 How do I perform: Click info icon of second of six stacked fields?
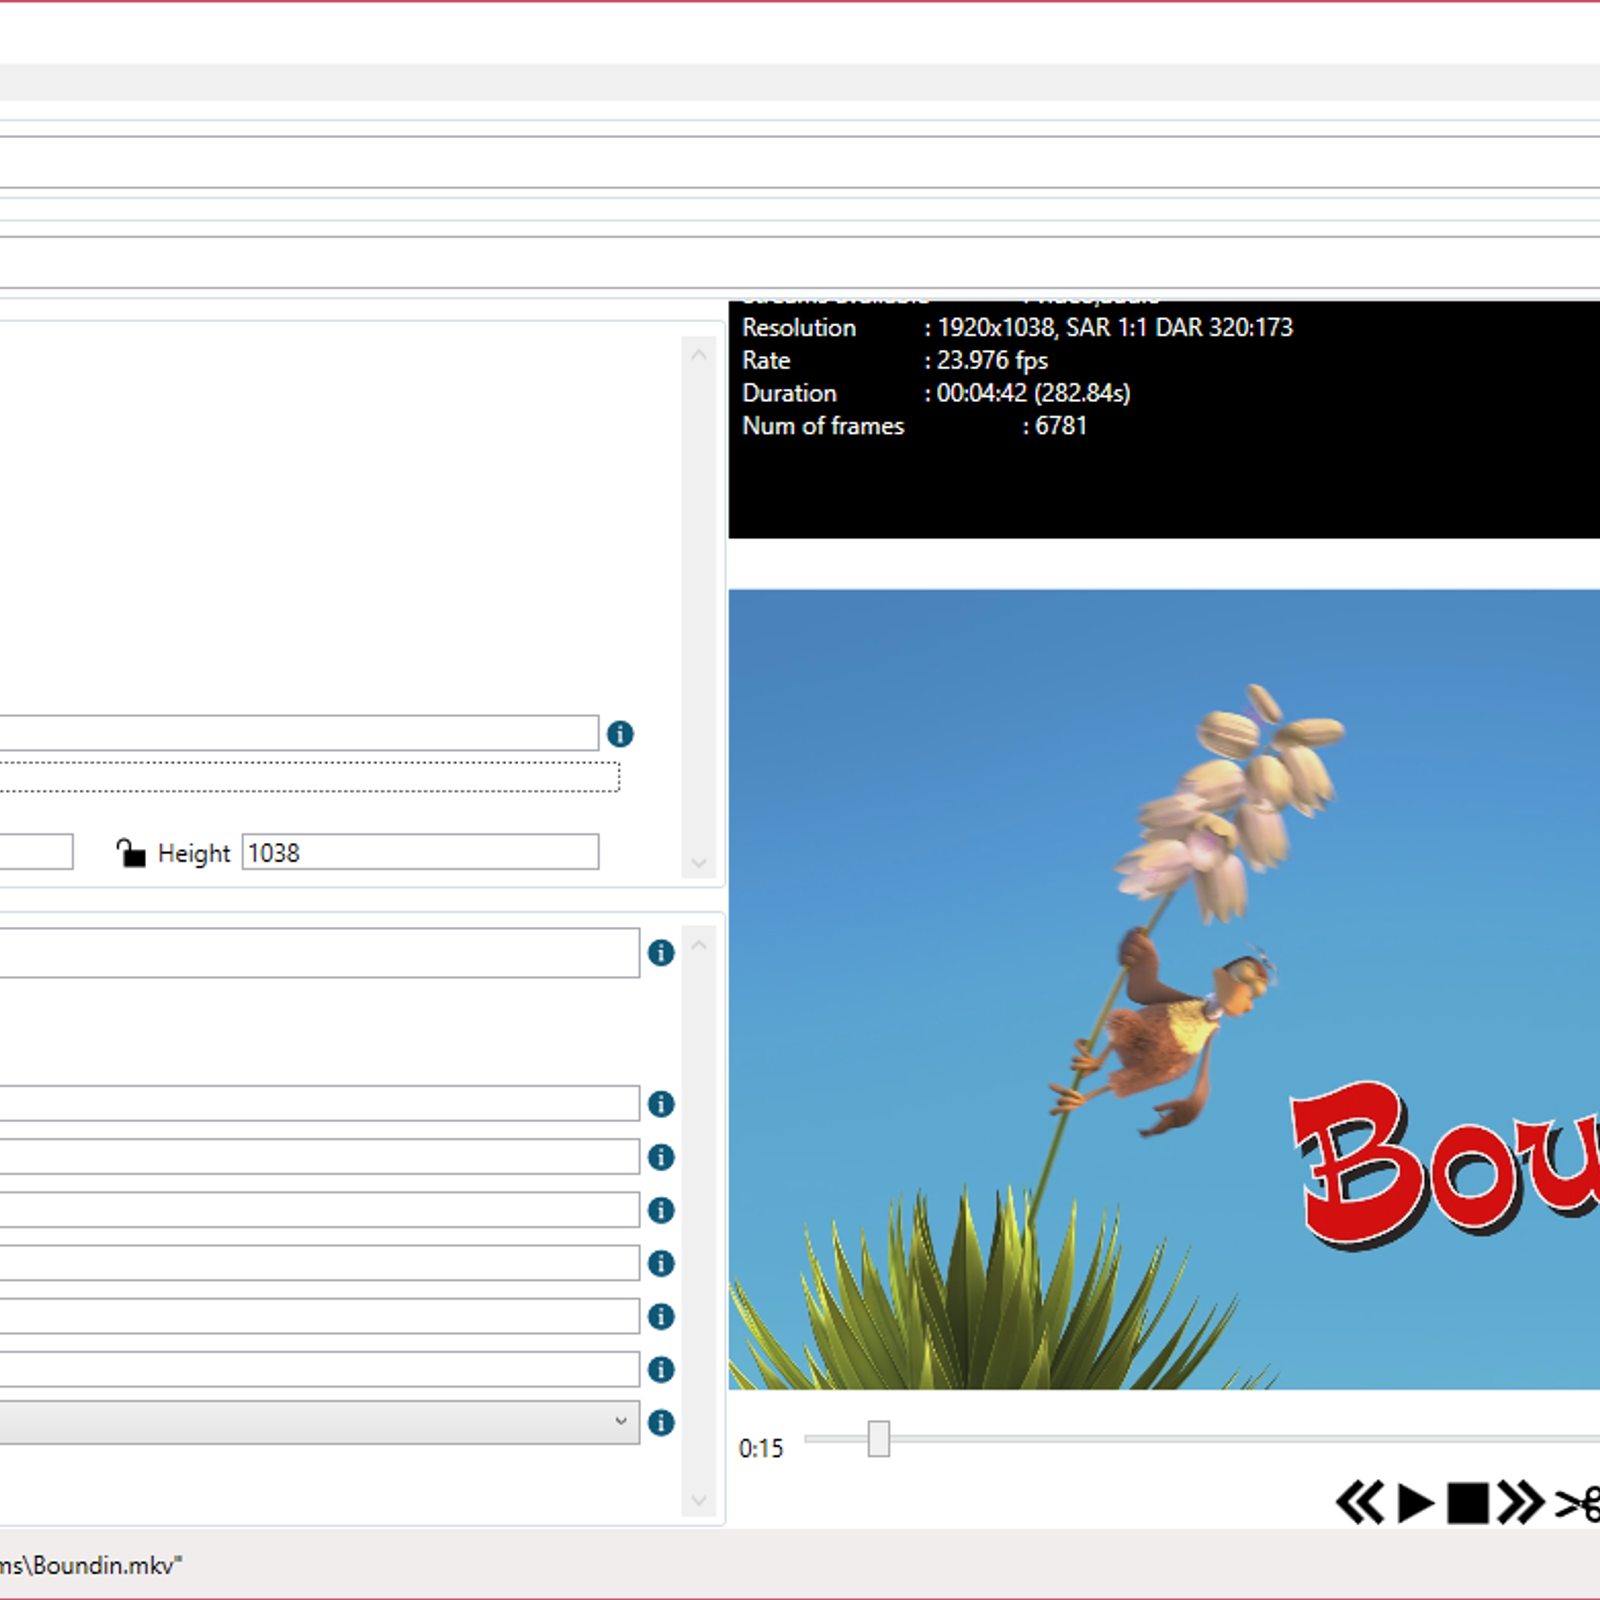(661, 1157)
